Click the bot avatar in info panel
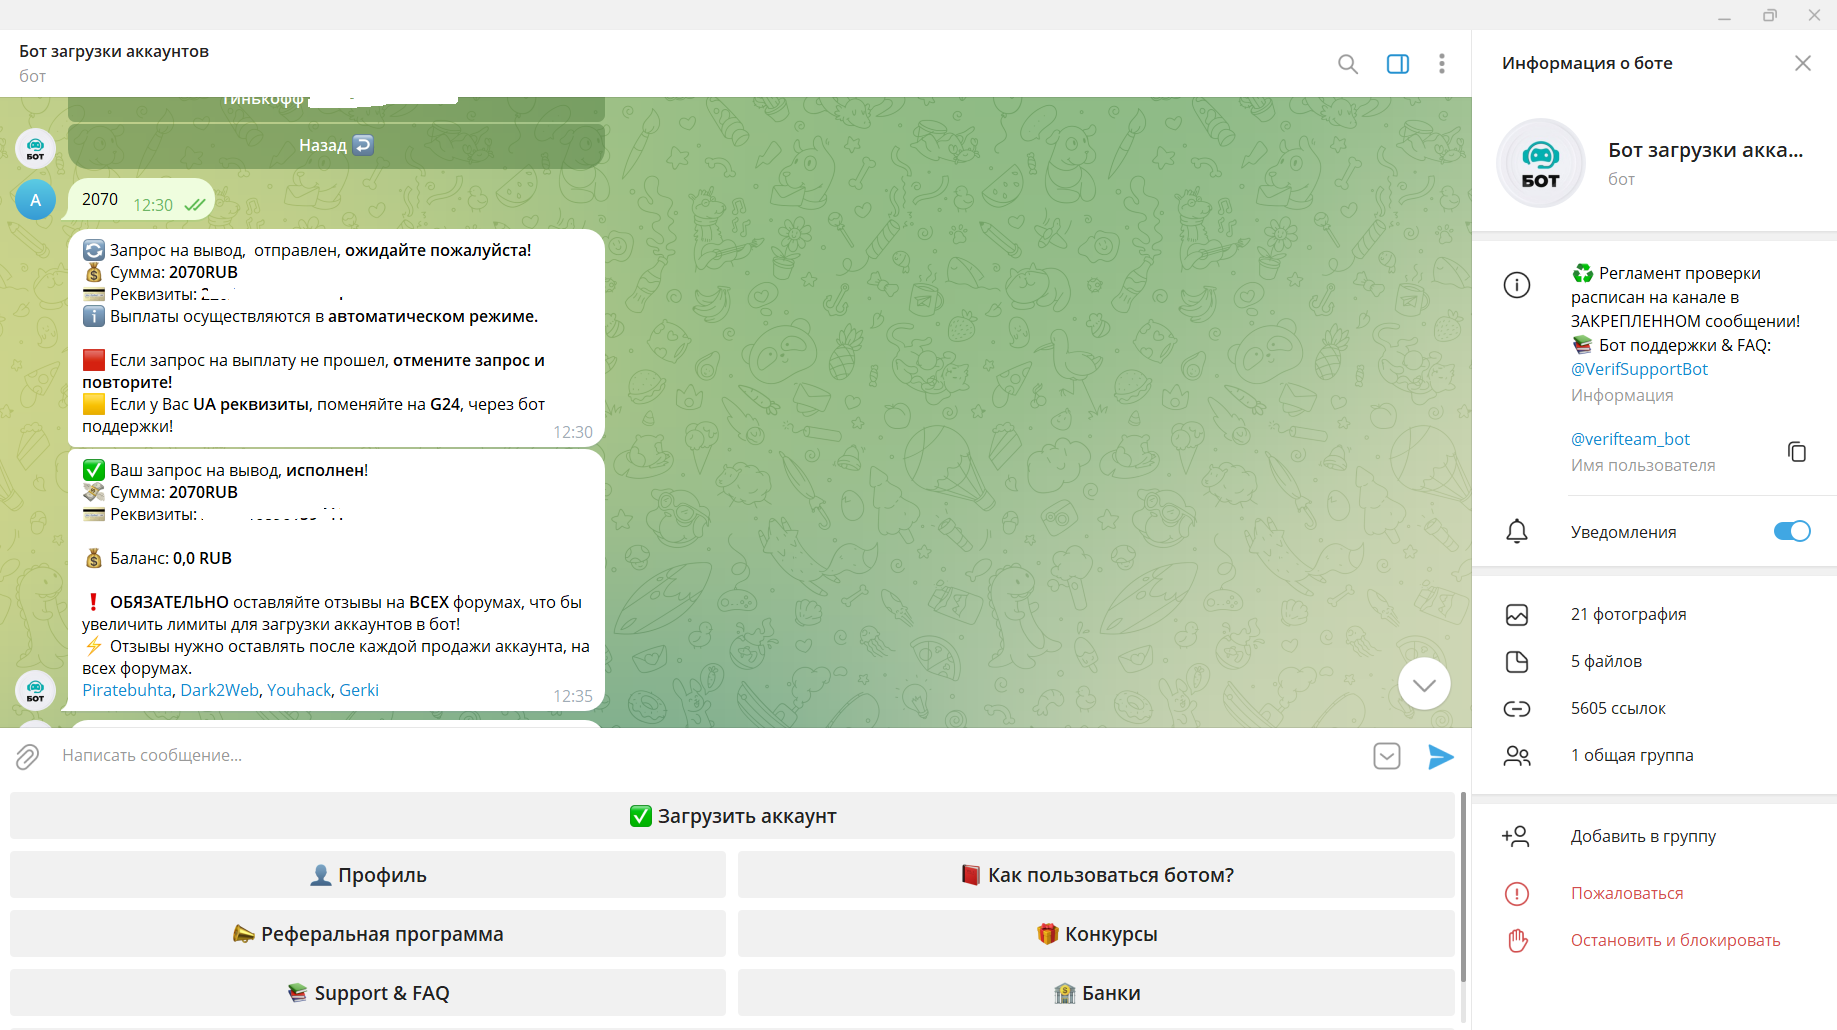 coord(1540,163)
